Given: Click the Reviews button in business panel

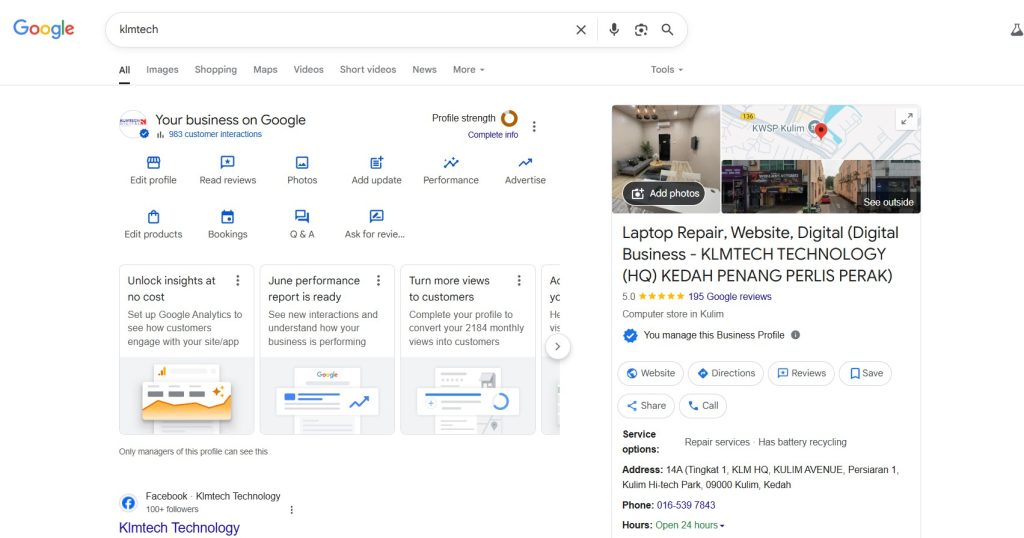Looking at the screenshot, I should (x=801, y=373).
